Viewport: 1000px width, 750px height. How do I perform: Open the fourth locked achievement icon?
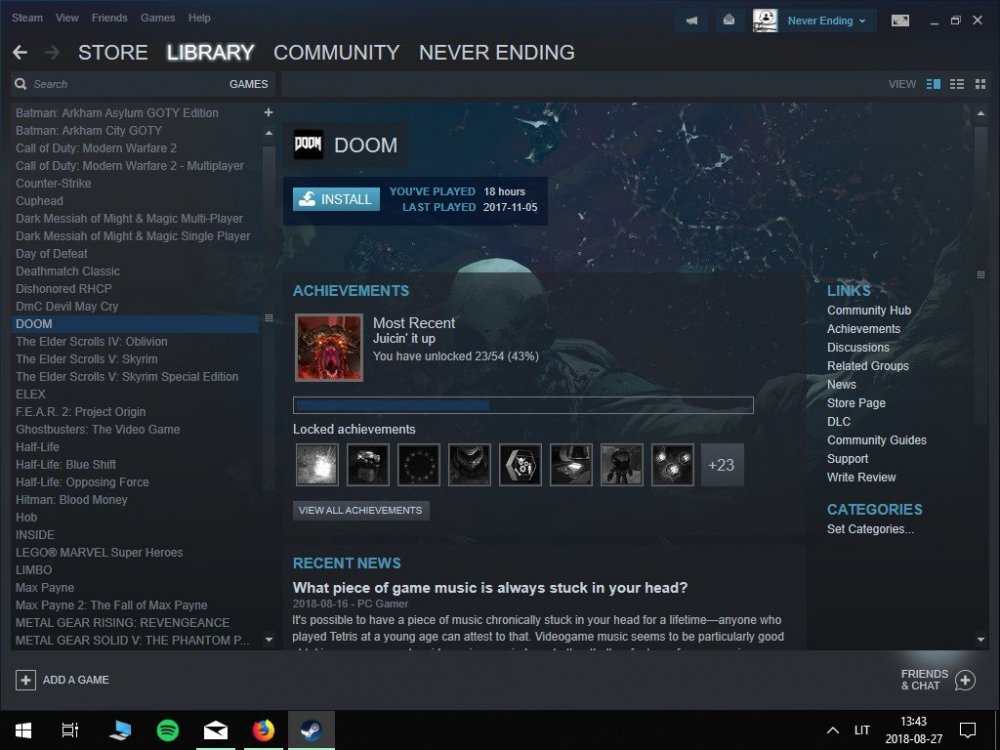(x=469, y=465)
